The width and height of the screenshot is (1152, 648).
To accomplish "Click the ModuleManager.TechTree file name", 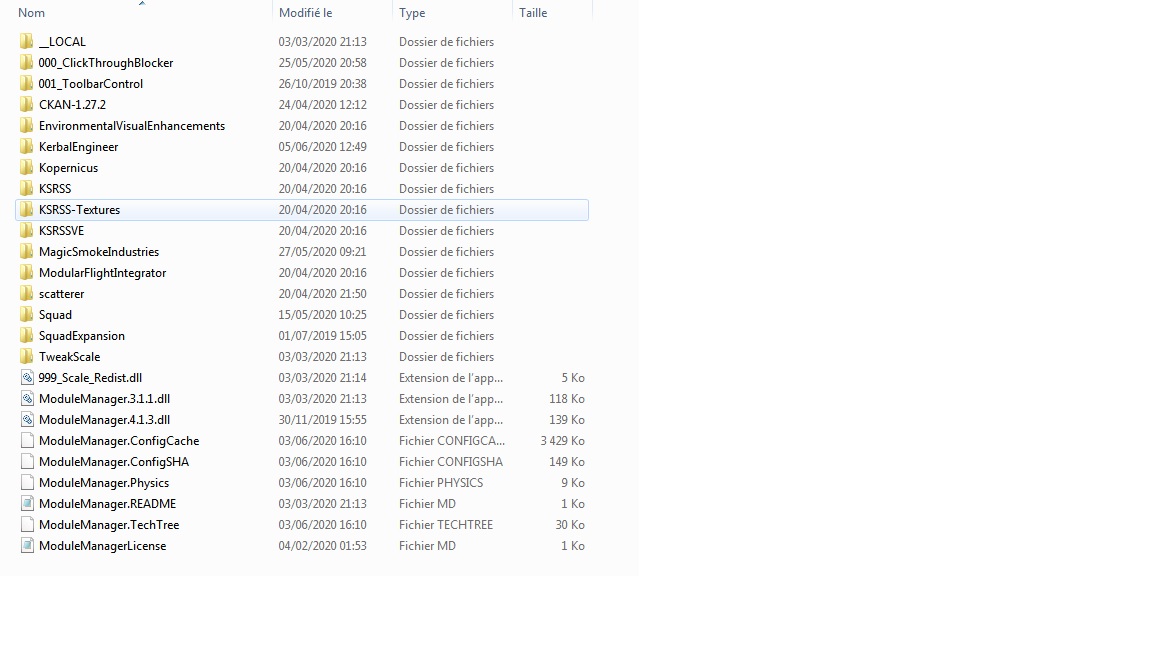I will (x=109, y=525).
